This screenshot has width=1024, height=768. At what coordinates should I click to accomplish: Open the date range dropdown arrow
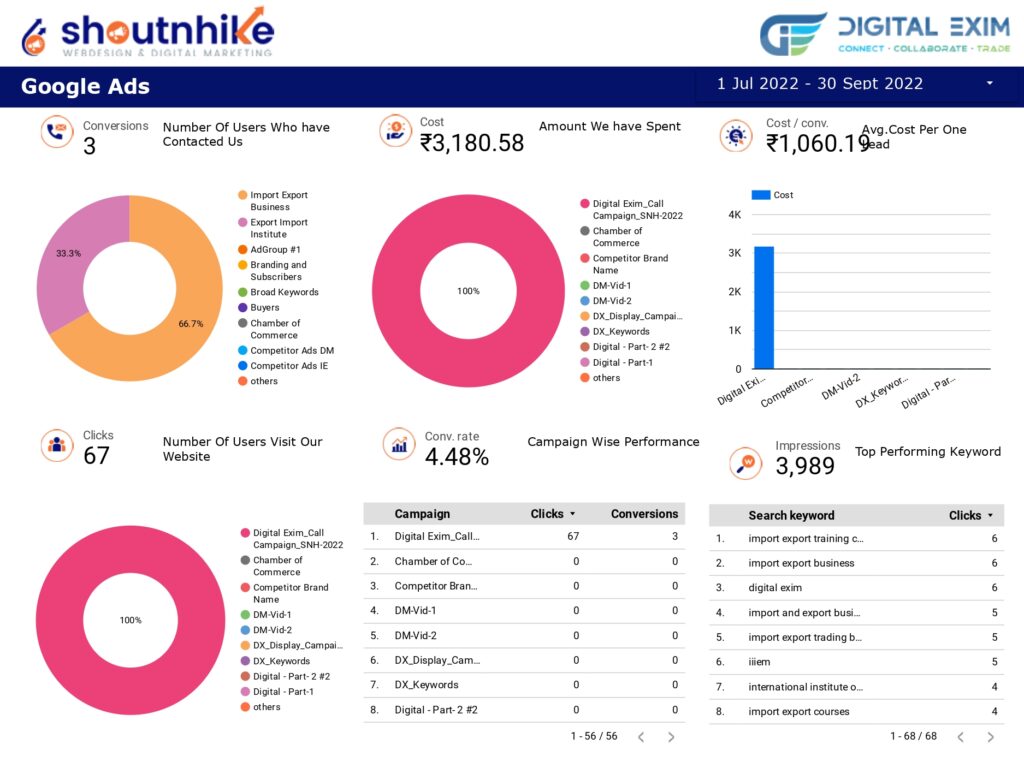989,83
